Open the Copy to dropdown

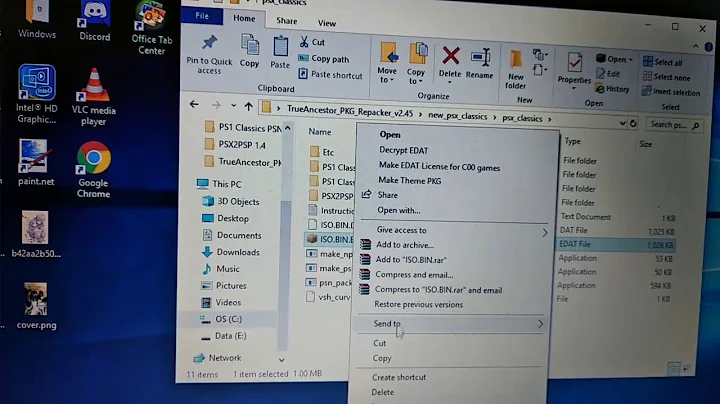coord(416,63)
